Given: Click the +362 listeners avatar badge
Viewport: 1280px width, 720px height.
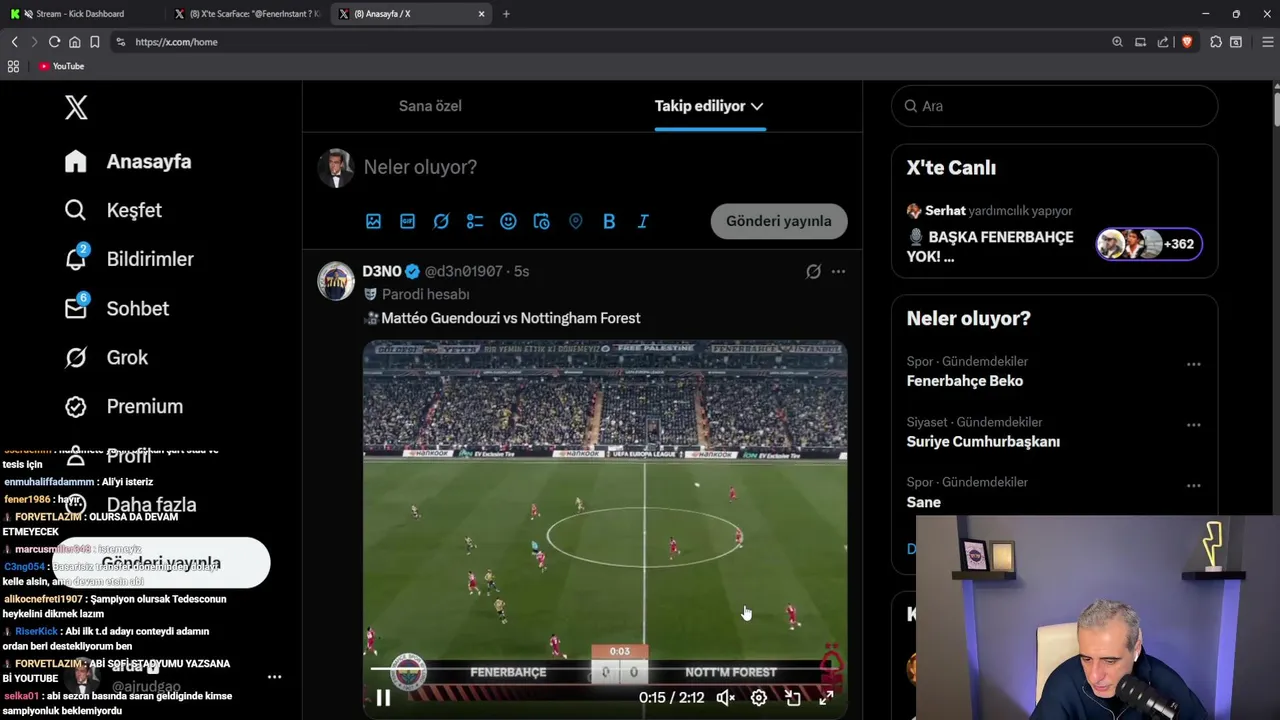Looking at the screenshot, I should click(x=1149, y=244).
